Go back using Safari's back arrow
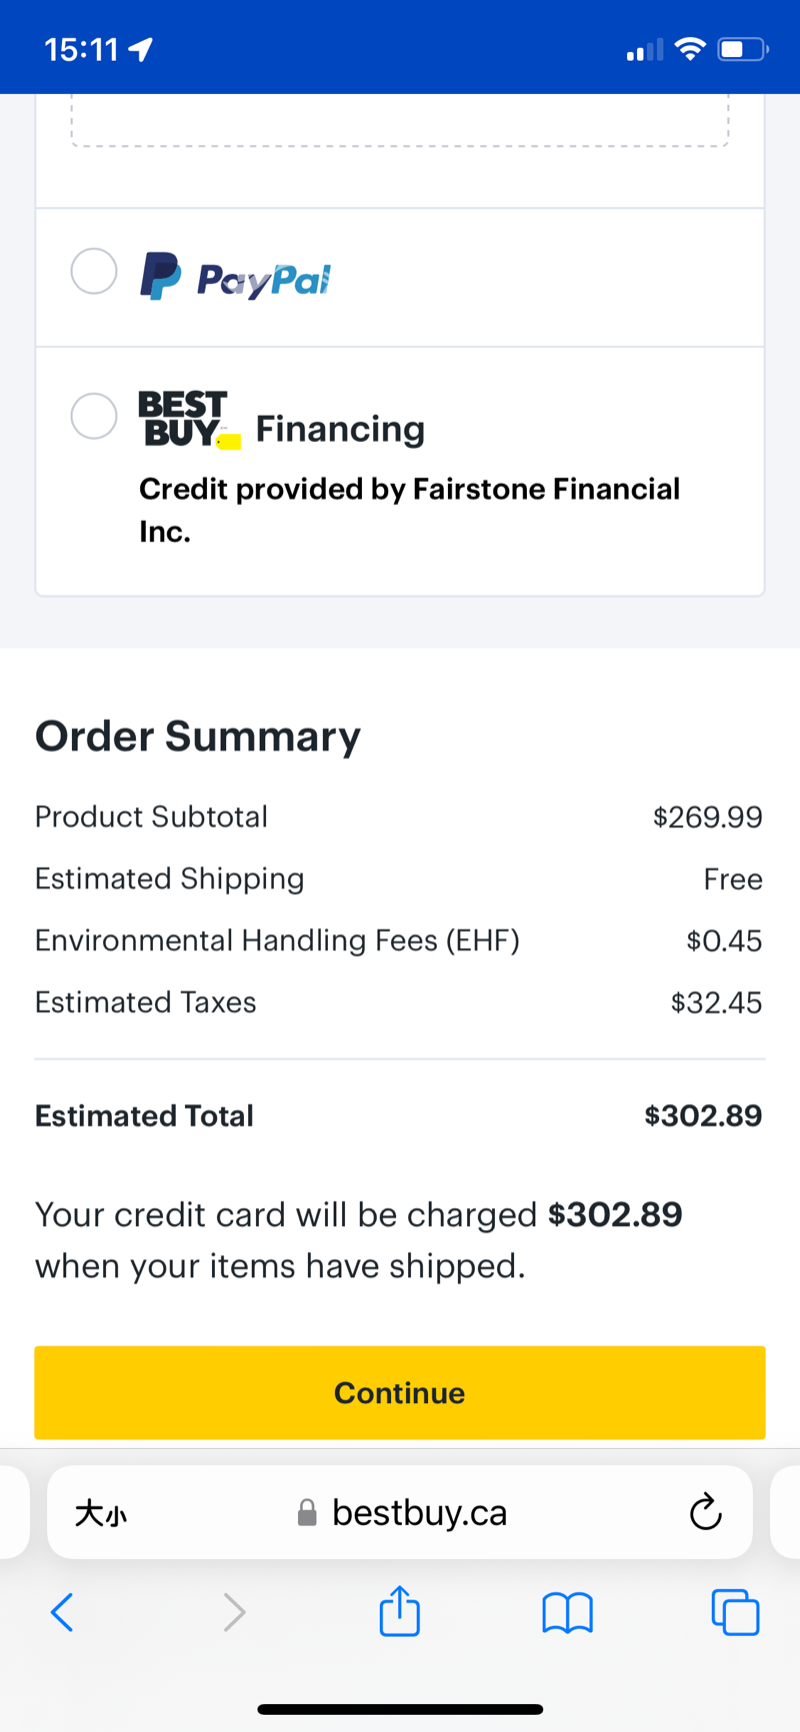Screen dimensions: 800x1732 pyautogui.click(x=62, y=1612)
